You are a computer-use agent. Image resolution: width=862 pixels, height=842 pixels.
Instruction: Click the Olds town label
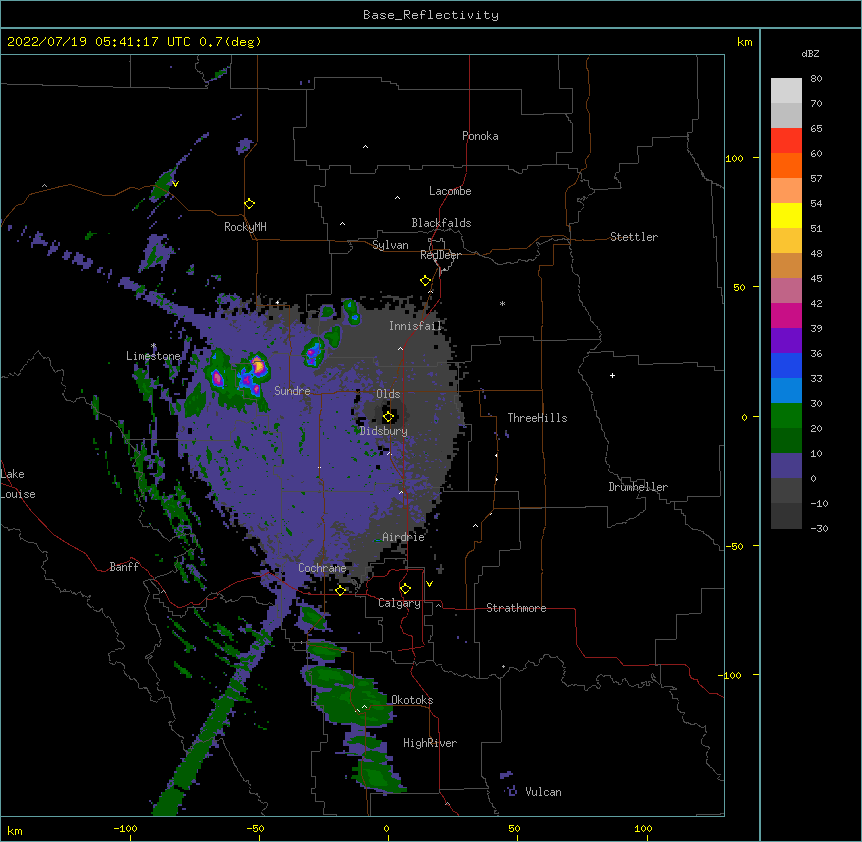[x=388, y=394]
